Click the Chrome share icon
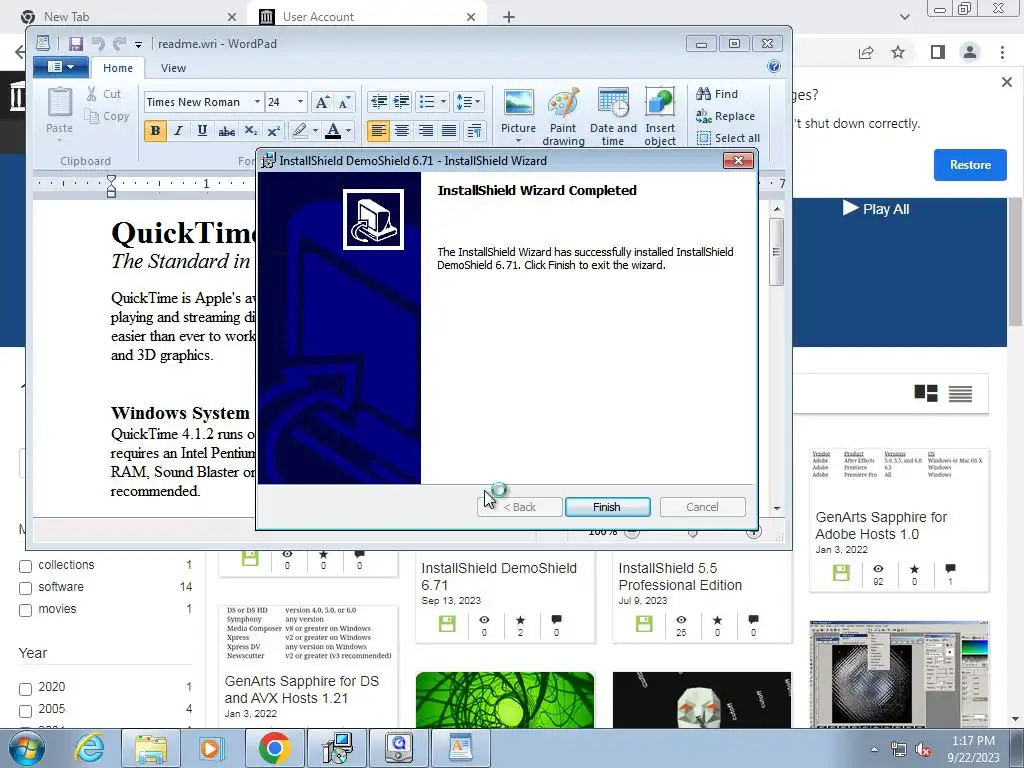The width and height of the screenshot is (1024, 768). [866, 52]
